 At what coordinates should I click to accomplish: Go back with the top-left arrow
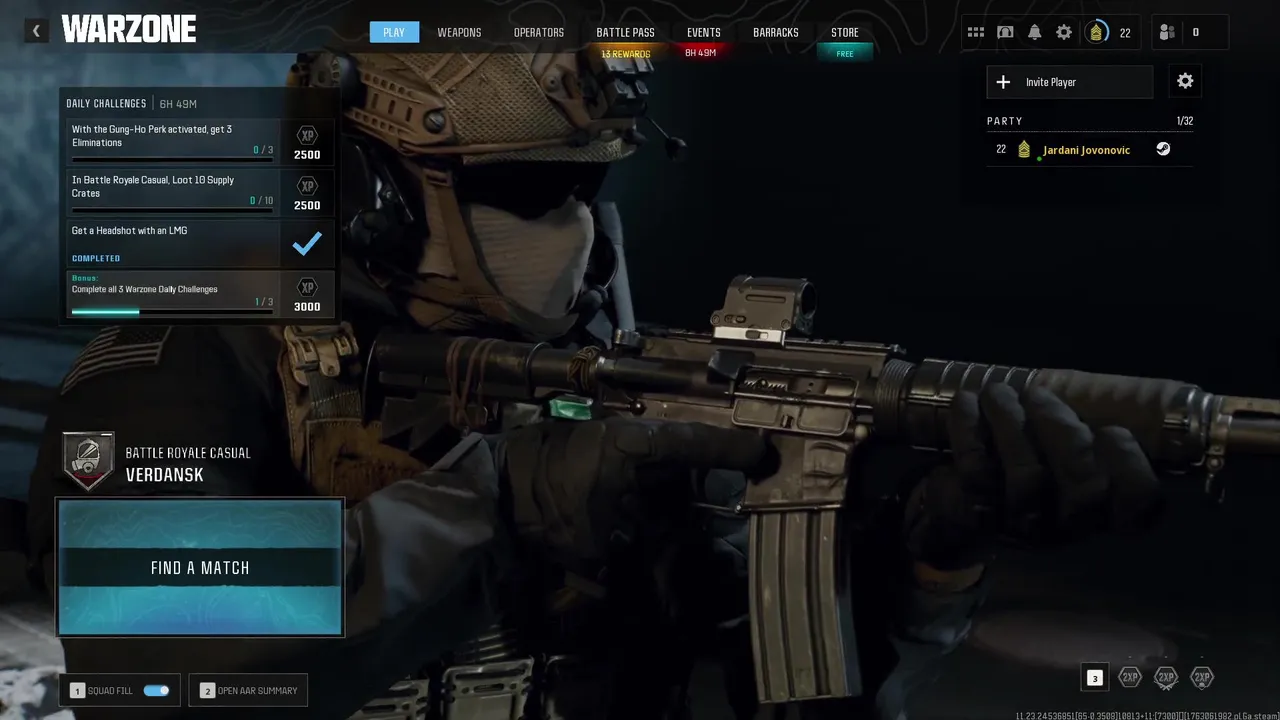(x=36, y=31)
